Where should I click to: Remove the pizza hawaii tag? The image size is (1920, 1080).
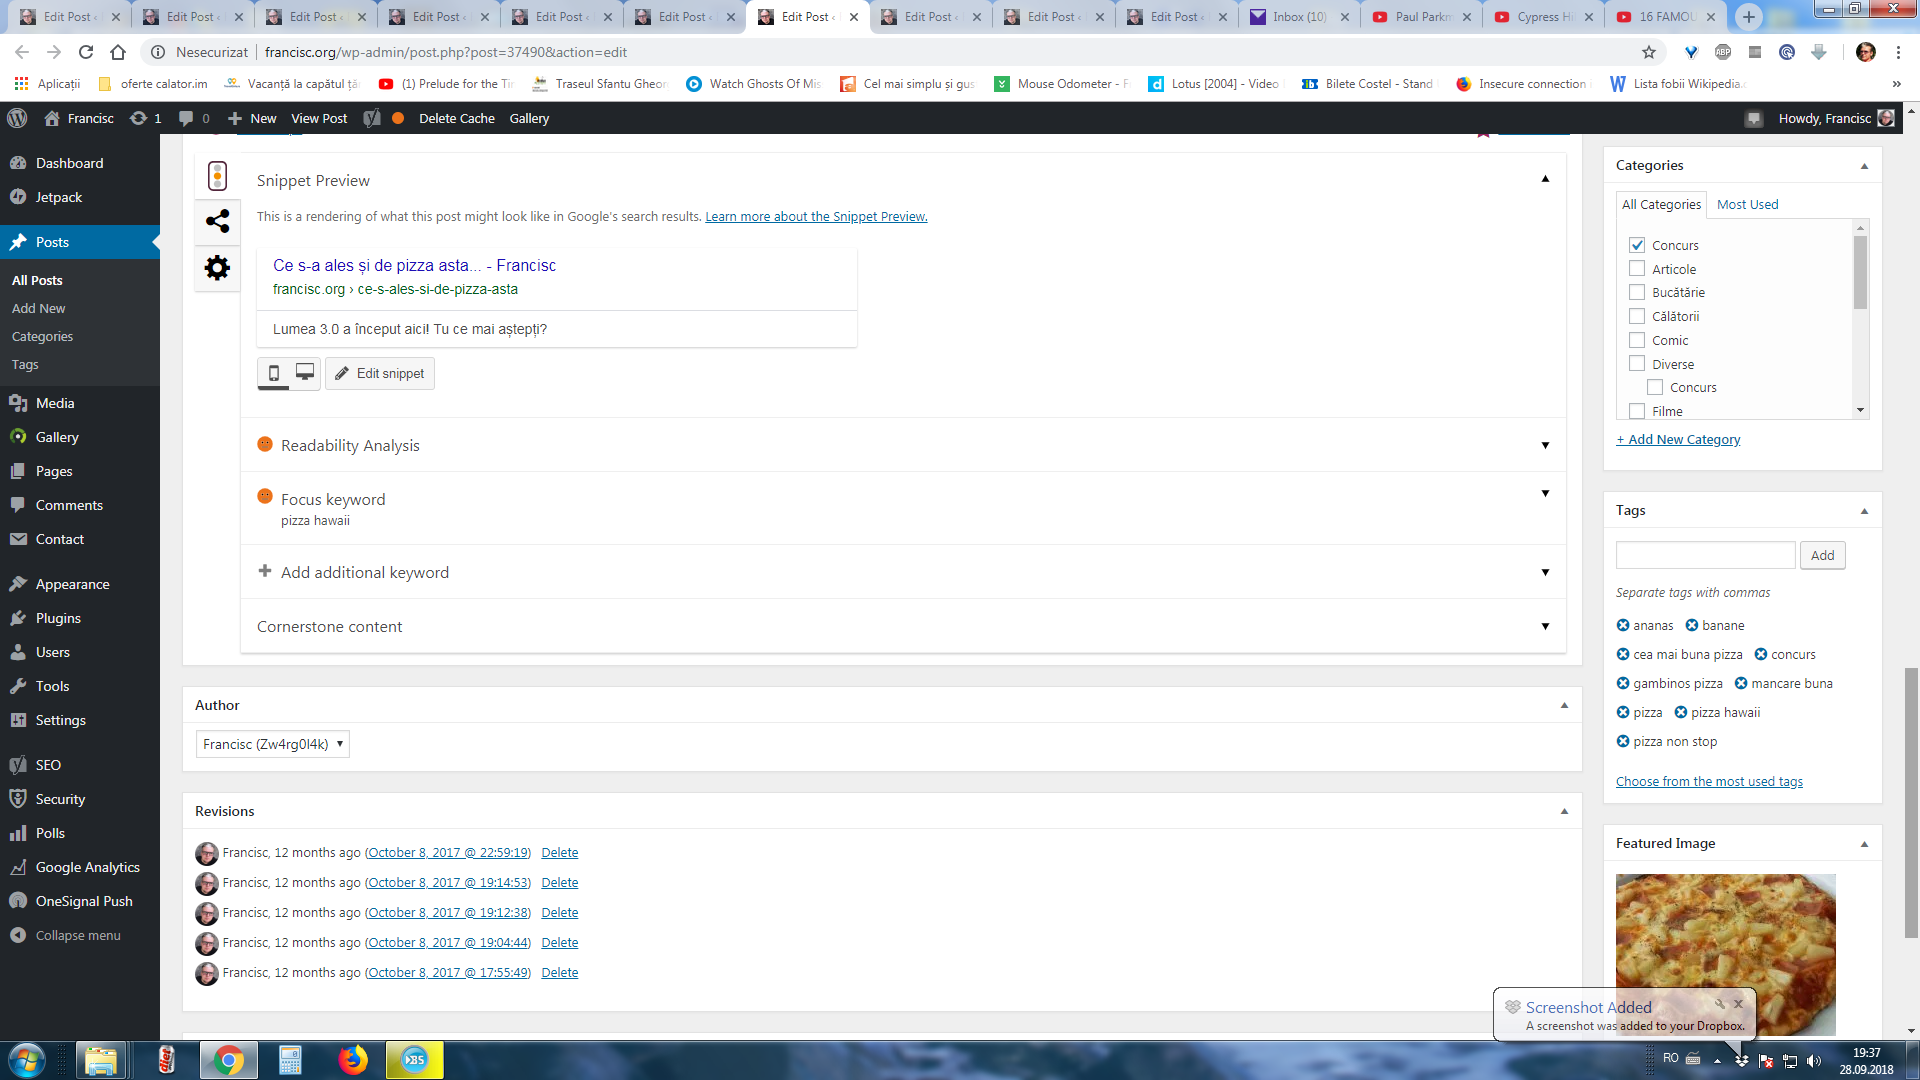pos(1681,712)
